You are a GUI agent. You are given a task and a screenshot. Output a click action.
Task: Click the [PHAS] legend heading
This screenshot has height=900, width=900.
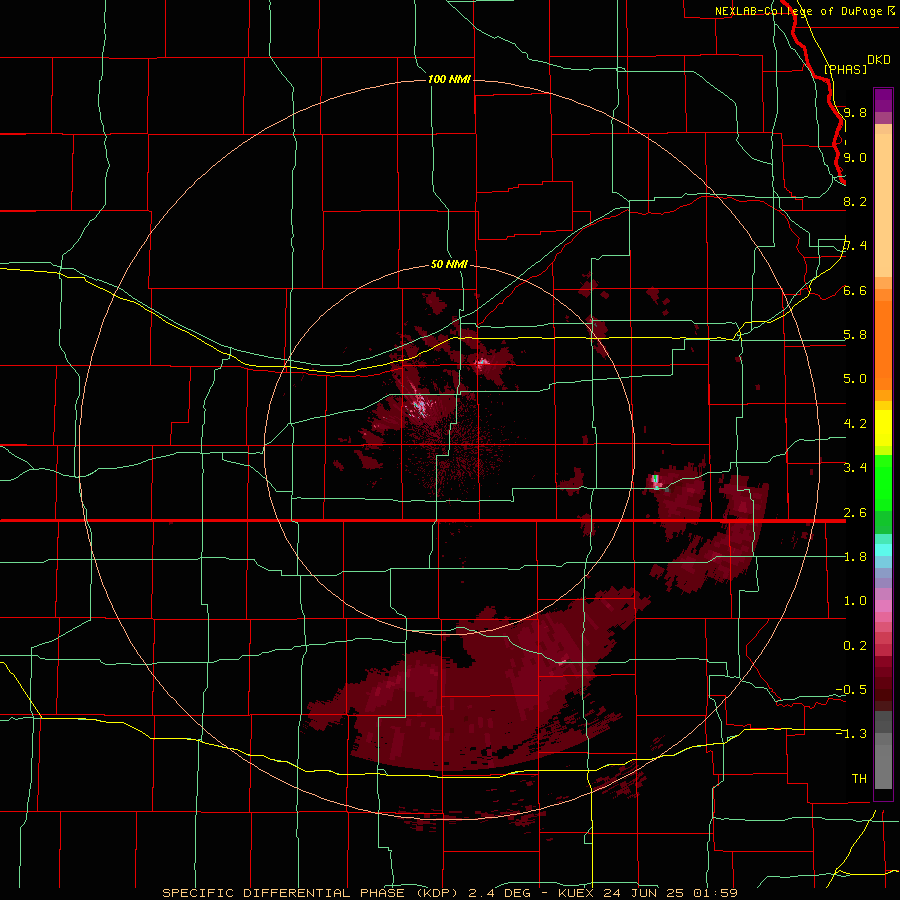click(x=845, y=69)
